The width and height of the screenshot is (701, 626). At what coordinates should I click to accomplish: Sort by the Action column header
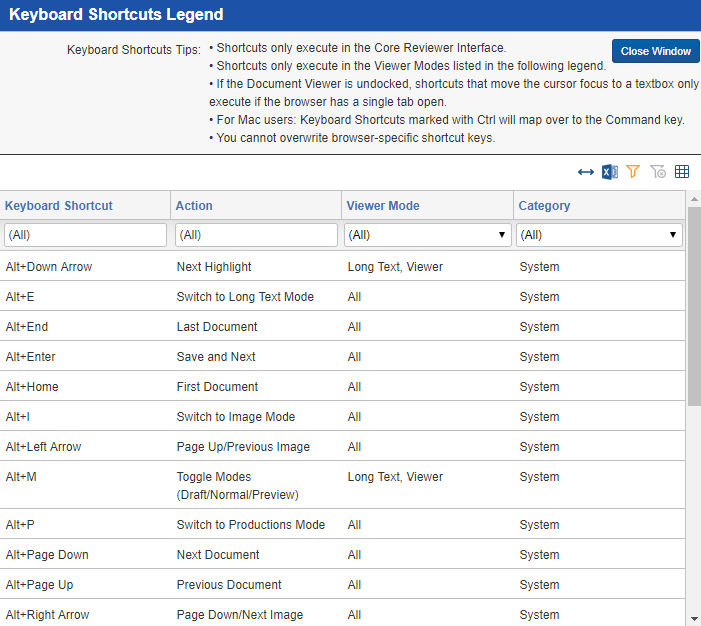coord(194,206)
